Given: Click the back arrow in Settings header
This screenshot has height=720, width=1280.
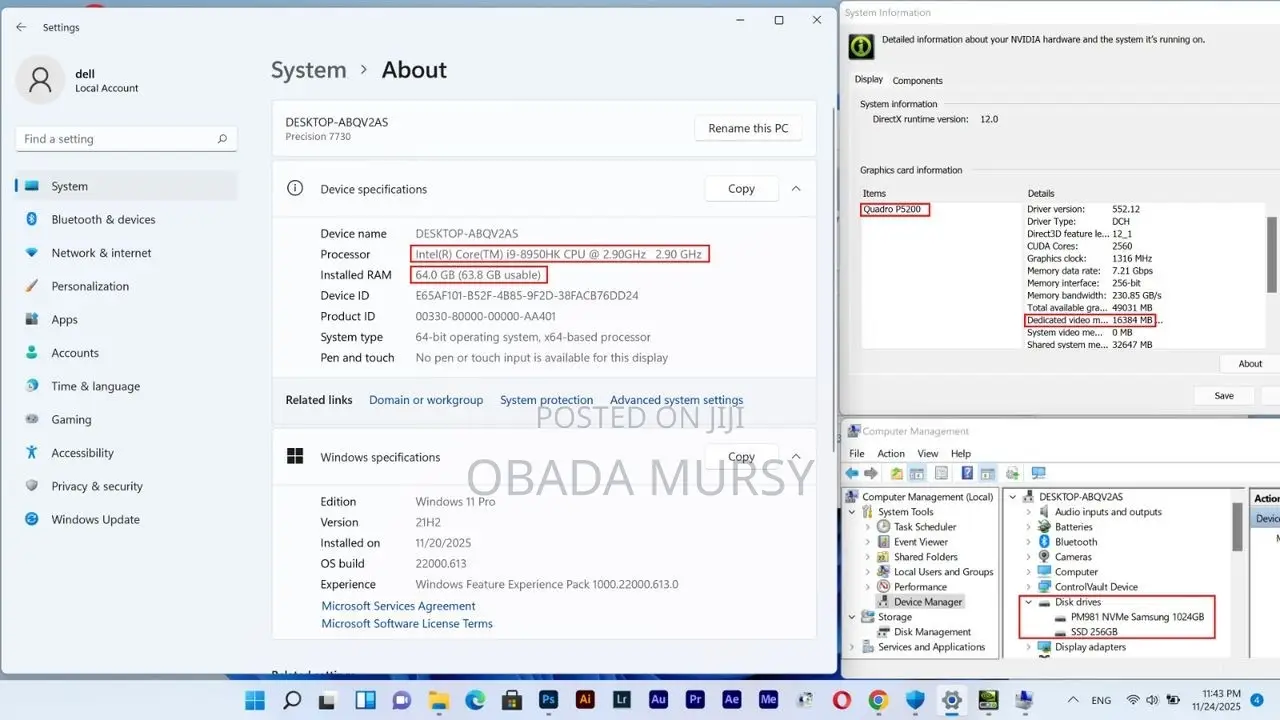Looking at the screenshot, I should (x=21, y=27).
